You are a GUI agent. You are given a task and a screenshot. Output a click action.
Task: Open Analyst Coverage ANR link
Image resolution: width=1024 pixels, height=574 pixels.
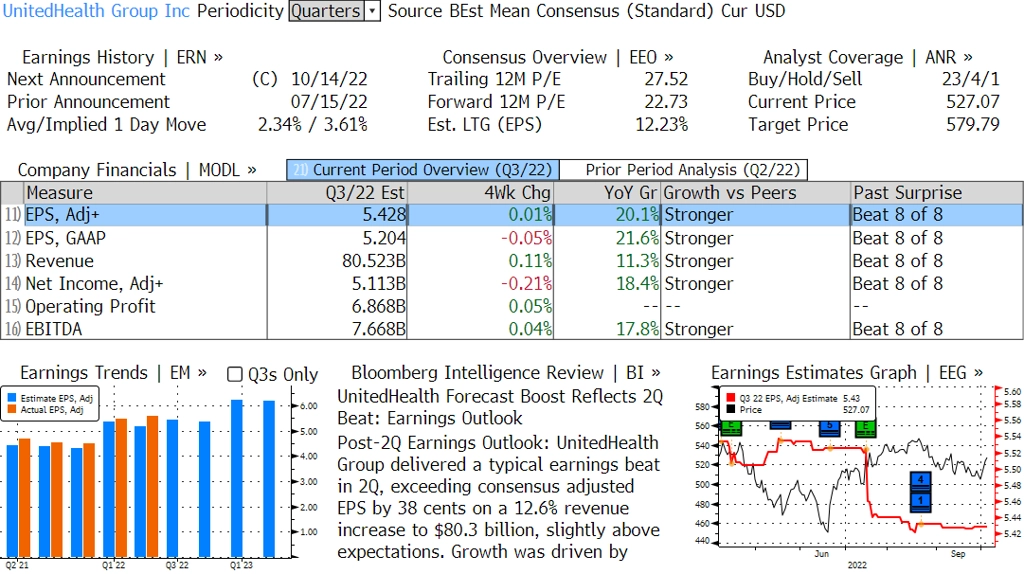pos(867,57)
